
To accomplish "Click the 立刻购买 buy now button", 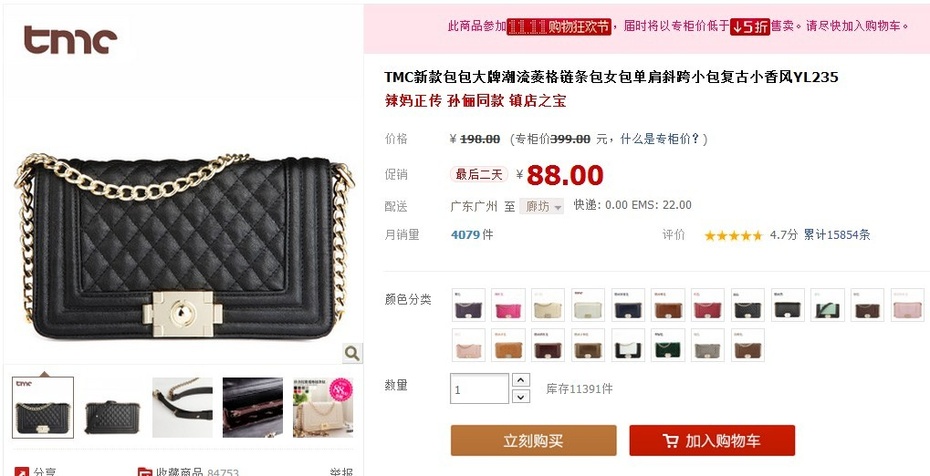I will pos(533,440).
